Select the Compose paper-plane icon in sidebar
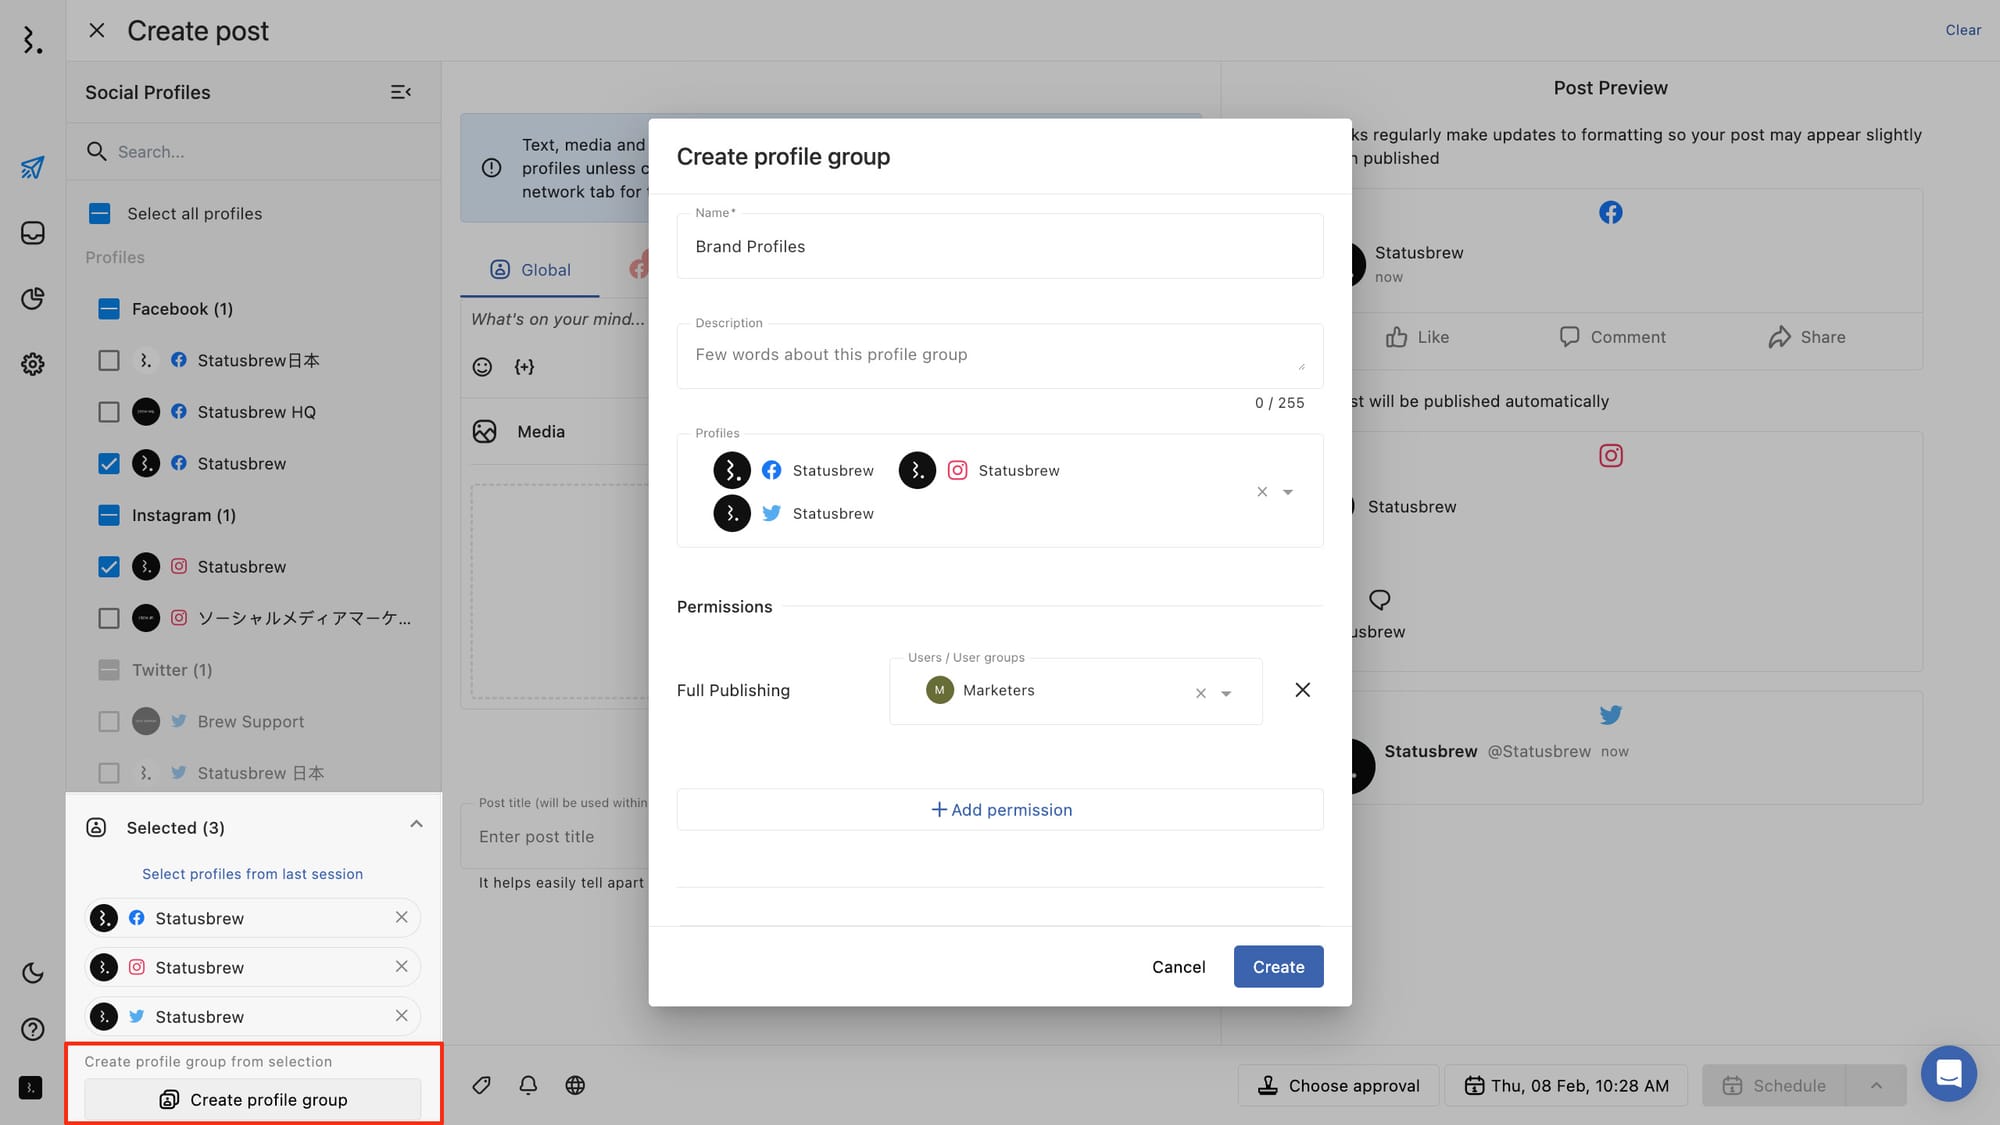Viewport: 2000px width, 1125px height. tap(32, 167)
